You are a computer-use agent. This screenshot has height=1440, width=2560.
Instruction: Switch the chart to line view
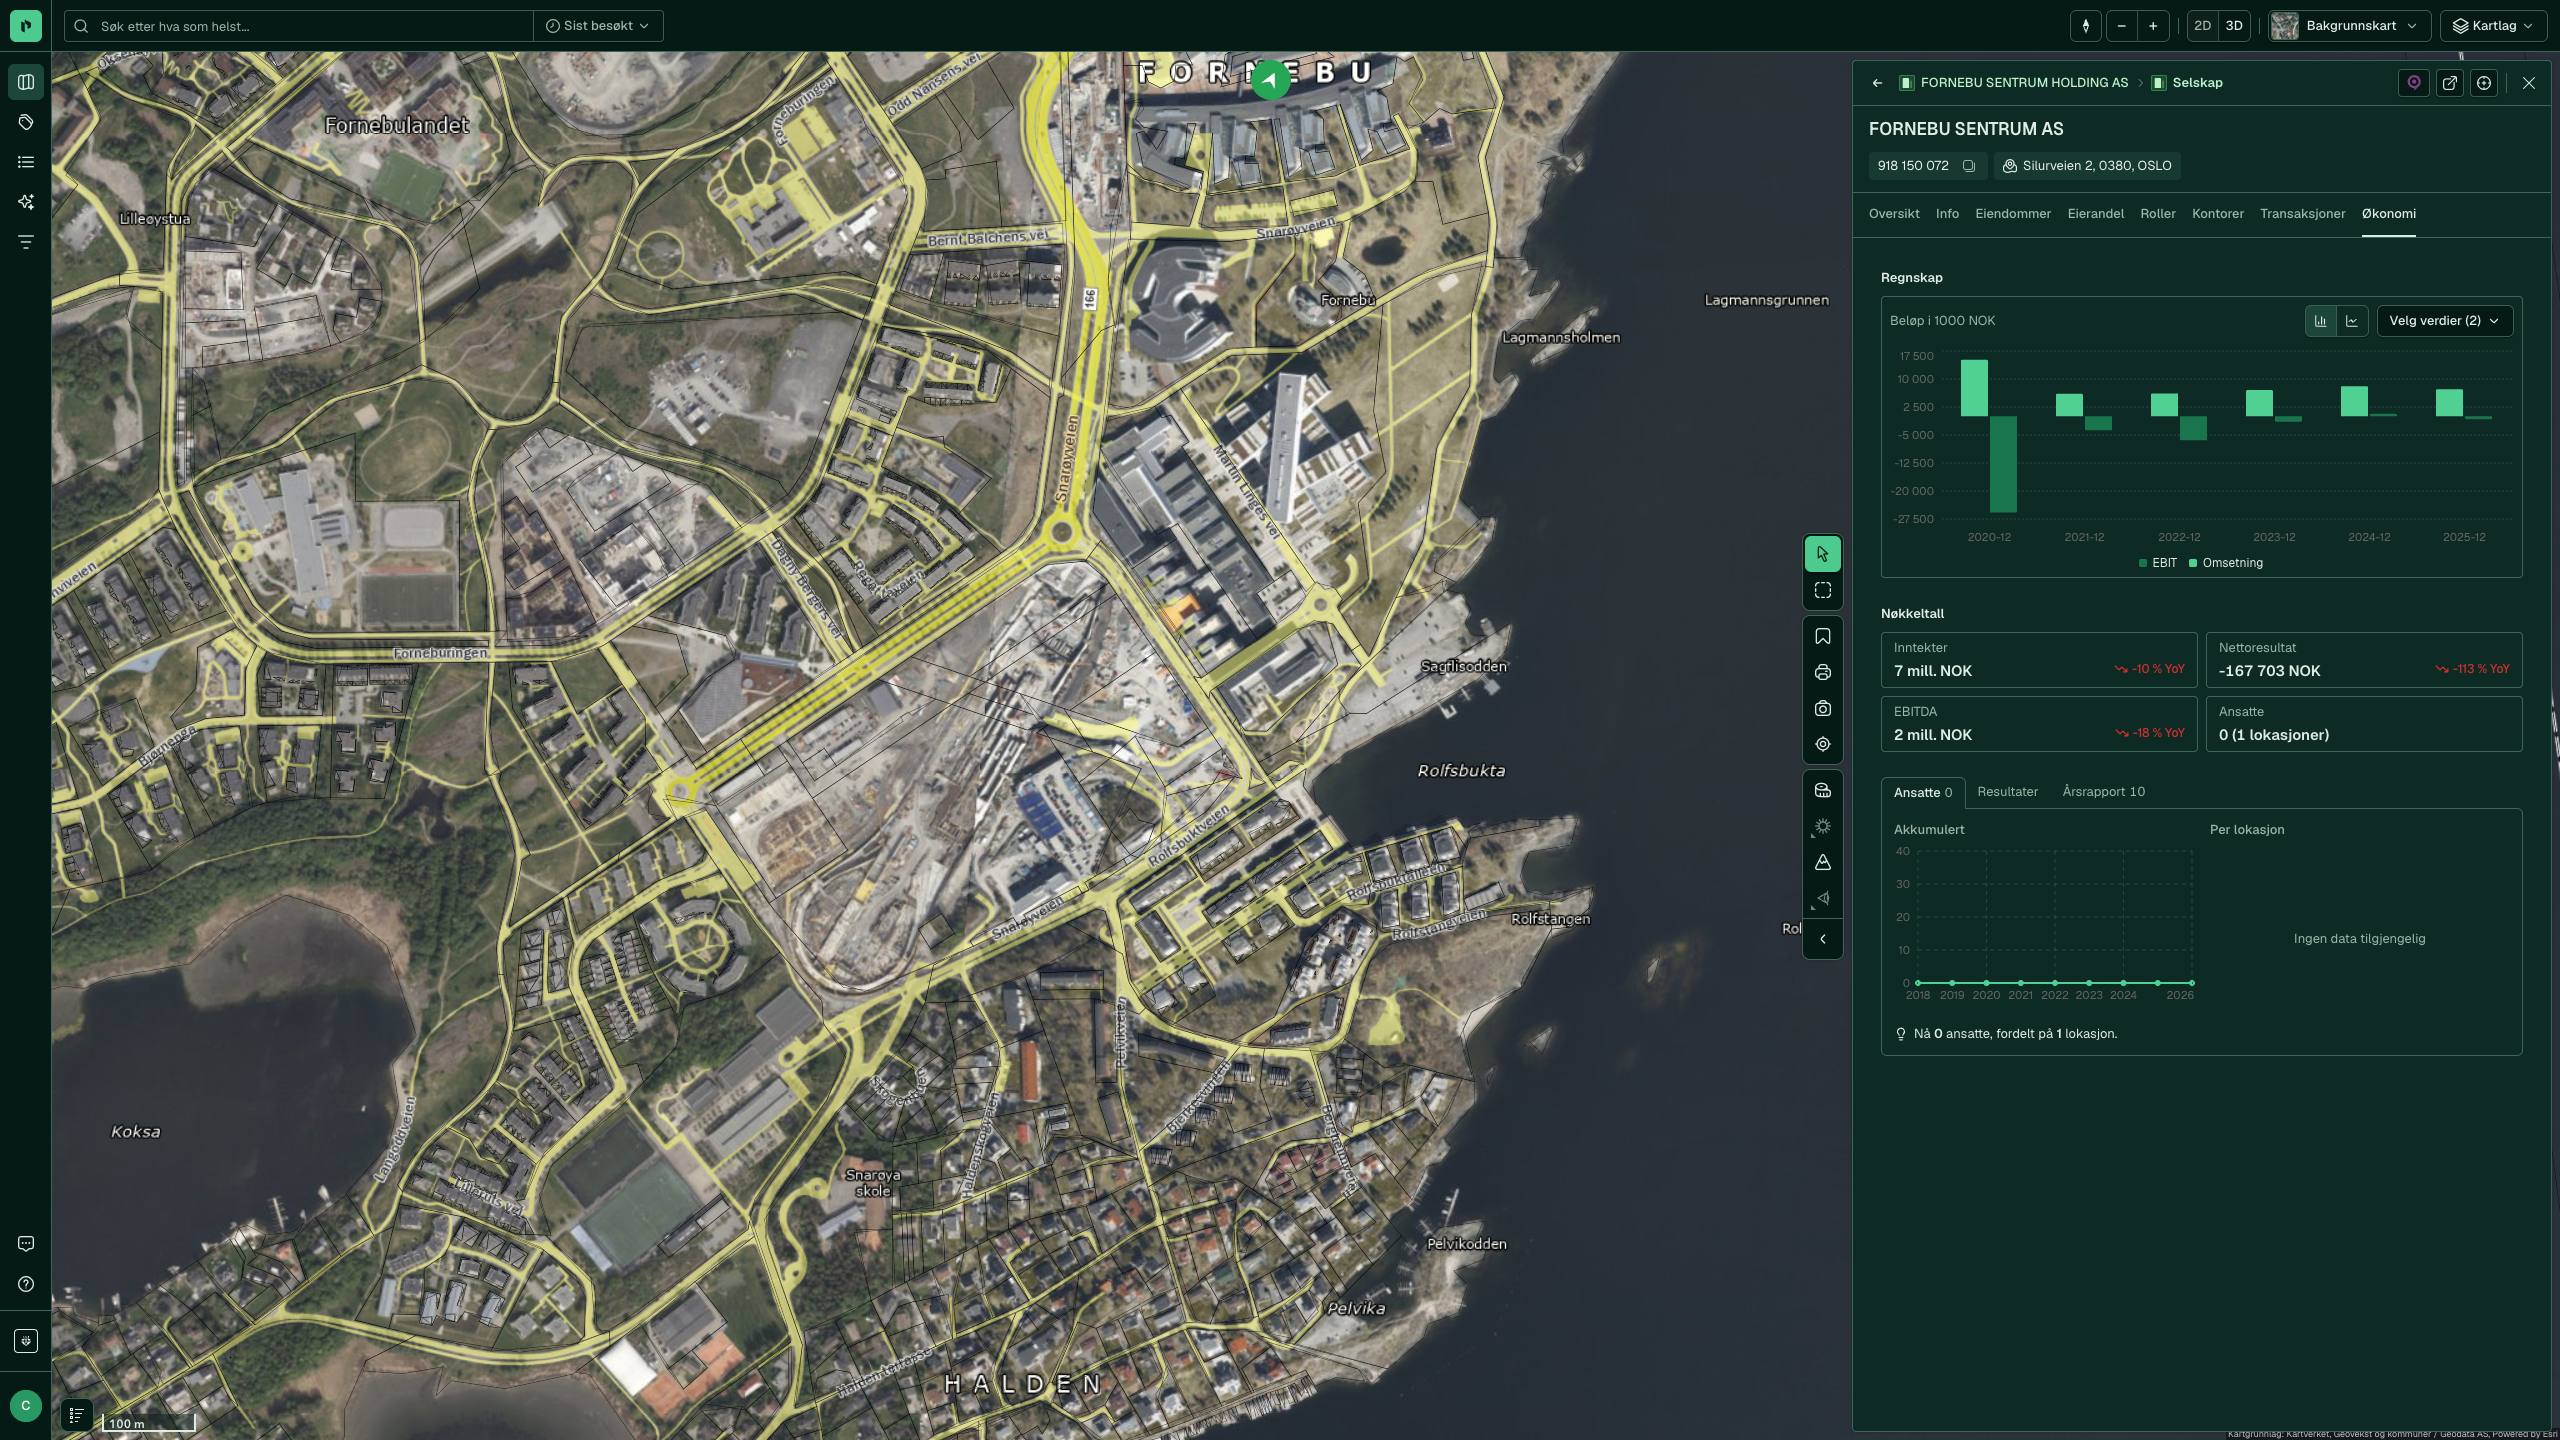coord(2352,321)
